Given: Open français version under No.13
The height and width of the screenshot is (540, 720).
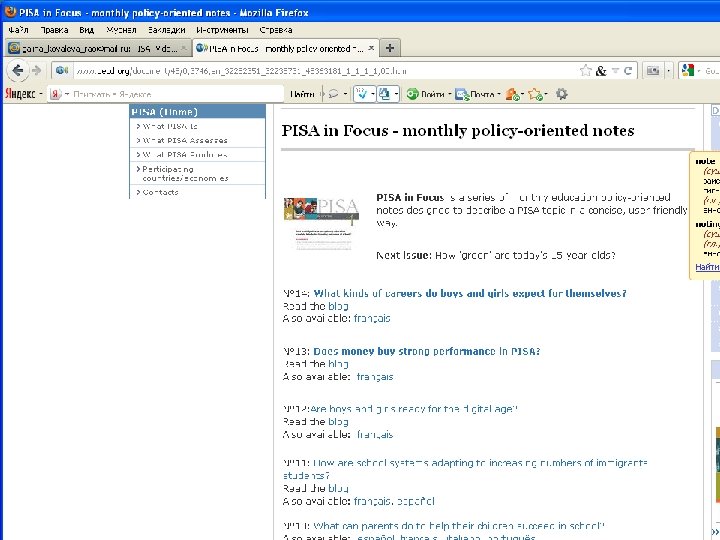Looking at the screenshot, I should coord(375,377).
